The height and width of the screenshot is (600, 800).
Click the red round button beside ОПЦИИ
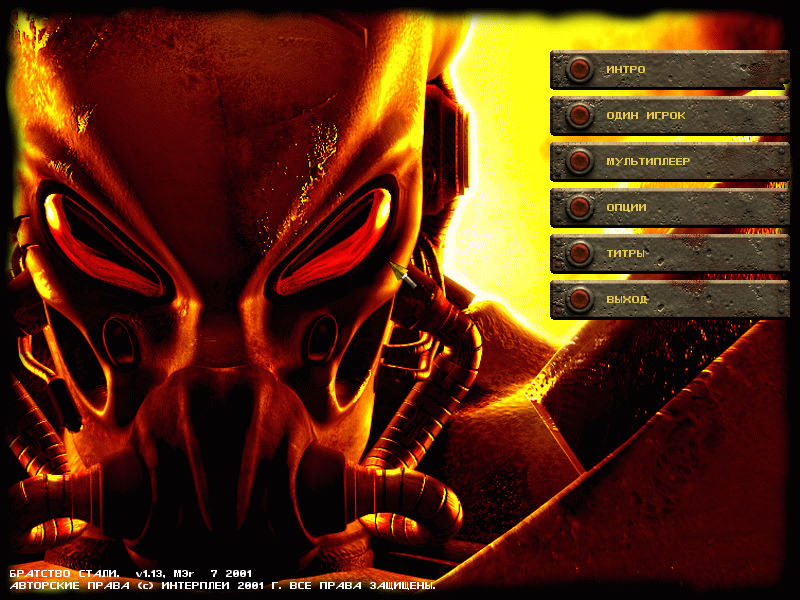(579, 207)
